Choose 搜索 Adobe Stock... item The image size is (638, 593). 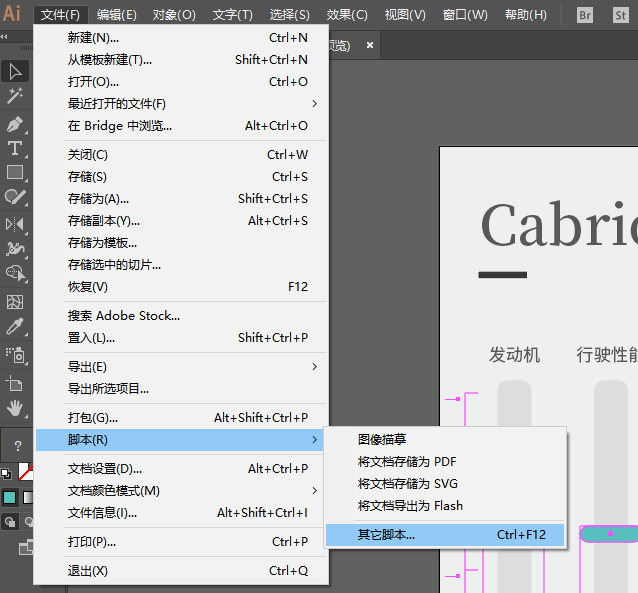[181, 316]
